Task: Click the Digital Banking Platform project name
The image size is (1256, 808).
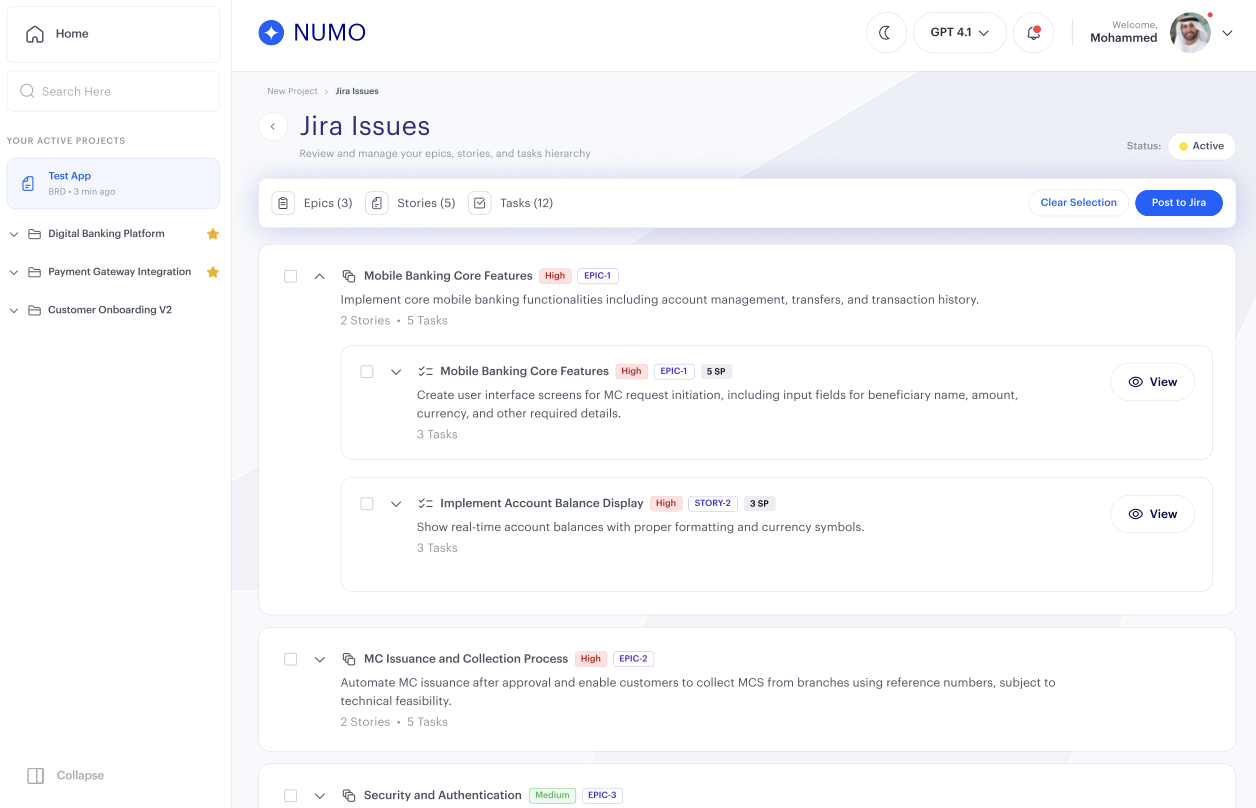Action: pyautogui.click(x=106, y=234)
